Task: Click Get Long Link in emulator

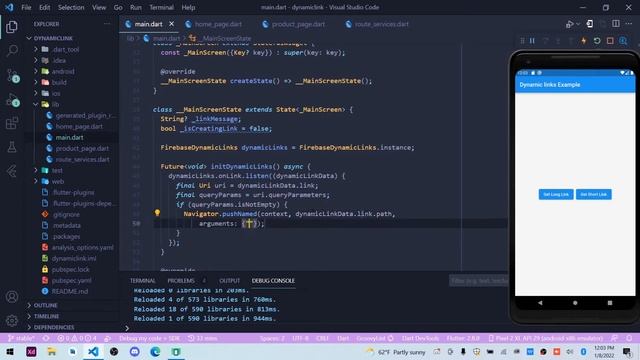Action: 556,194
